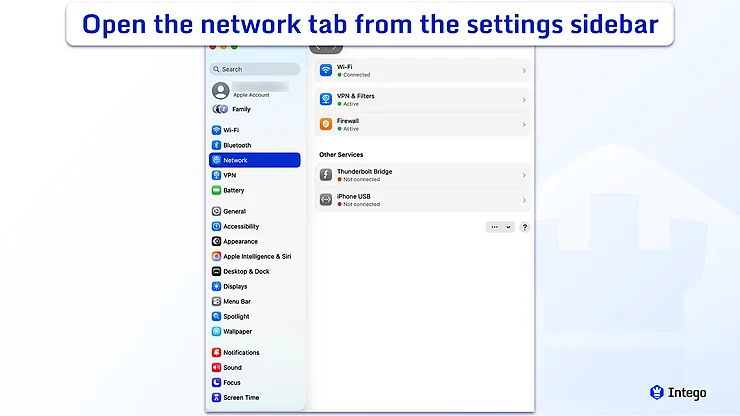Click the Menu Bar sidebar icon

tap(216, 301)
